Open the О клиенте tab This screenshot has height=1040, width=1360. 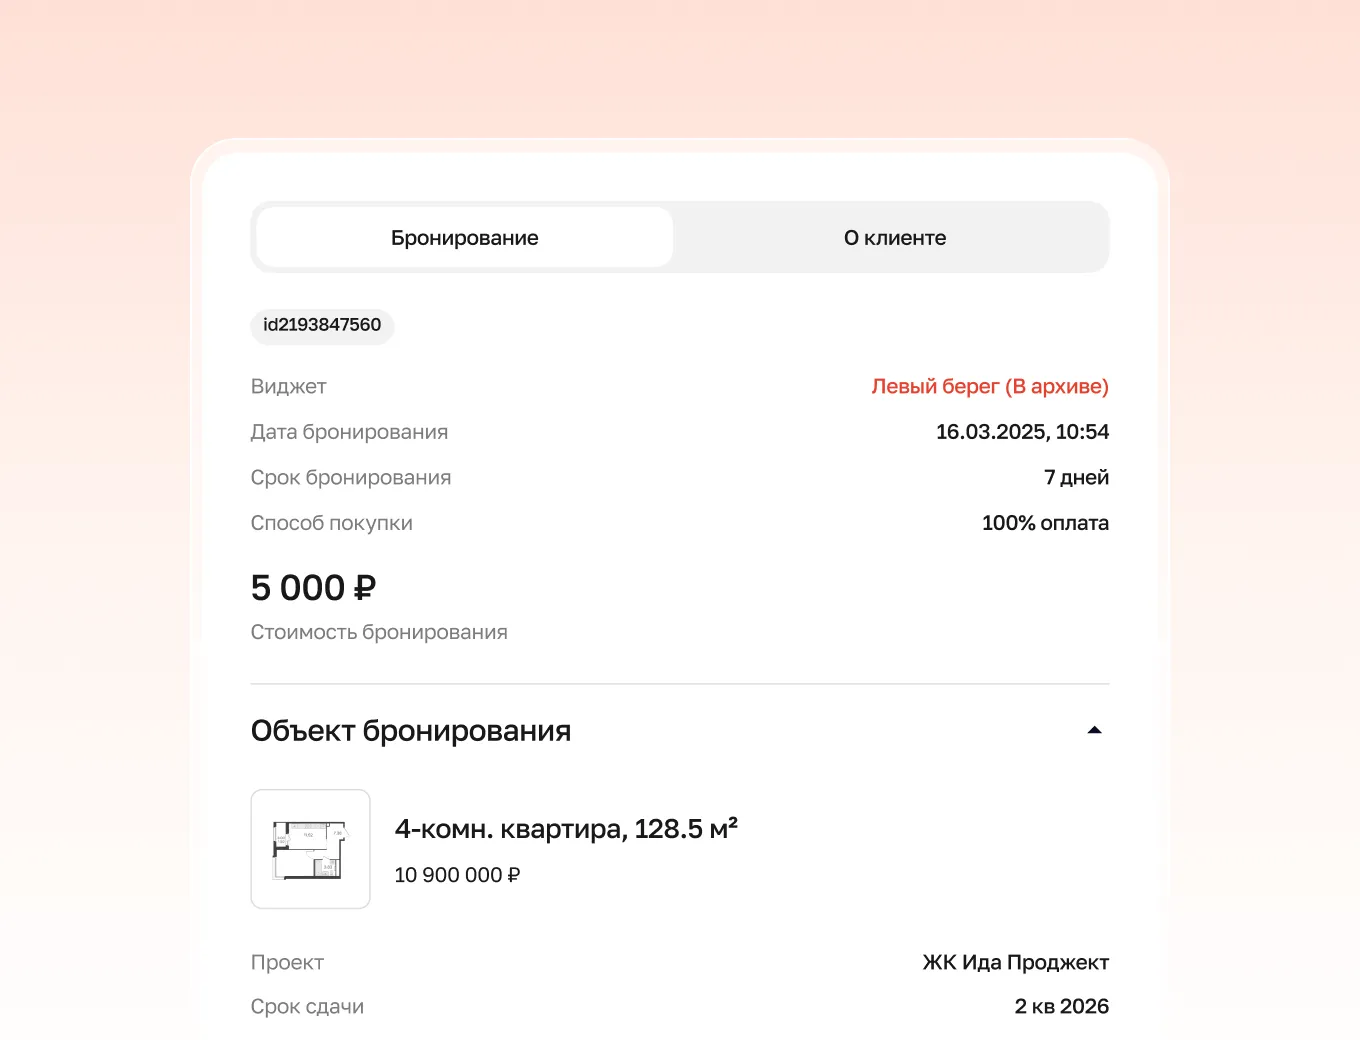tap(894, 237)
